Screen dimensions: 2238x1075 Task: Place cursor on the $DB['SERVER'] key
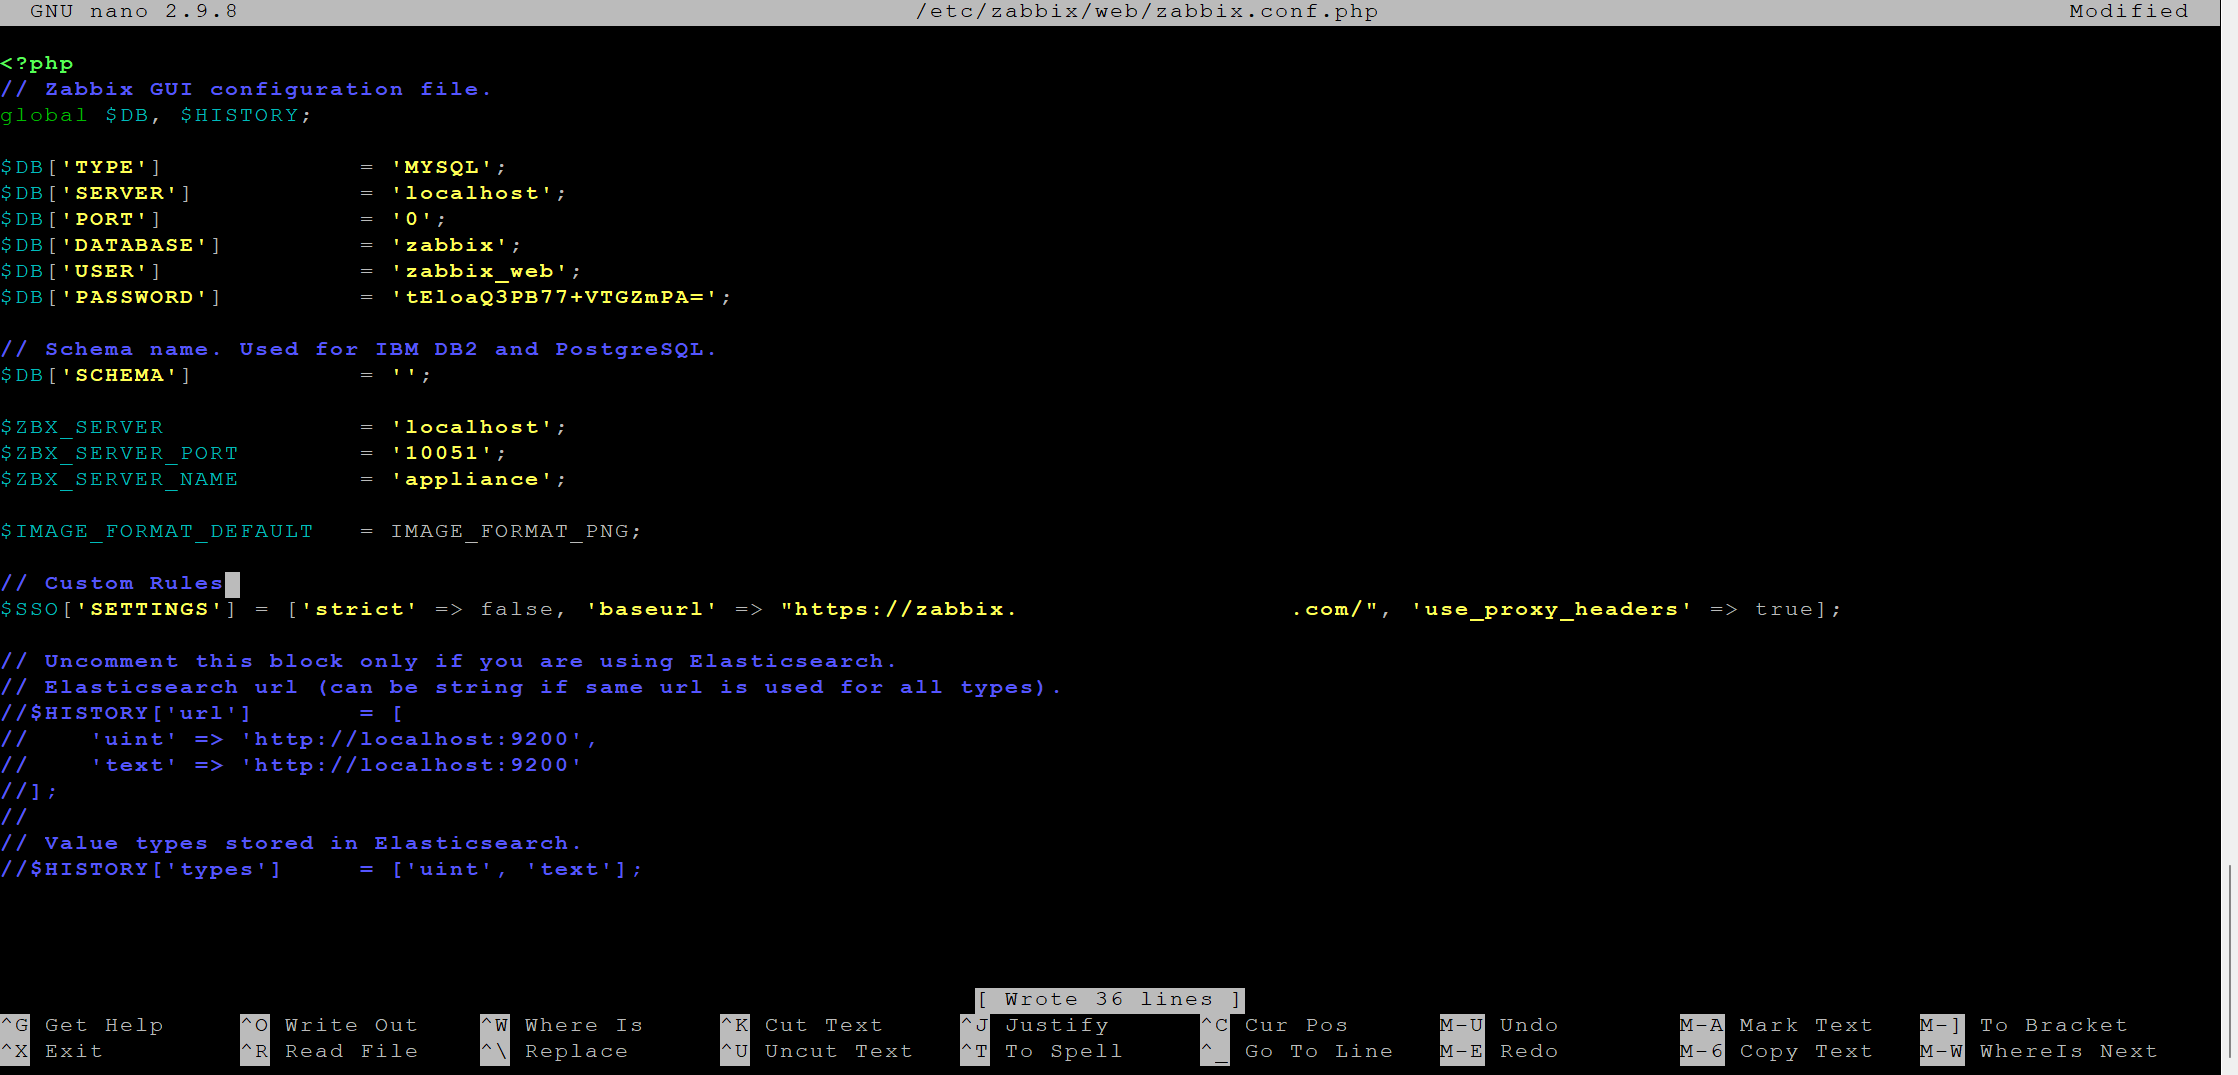(x=96, y=193)
